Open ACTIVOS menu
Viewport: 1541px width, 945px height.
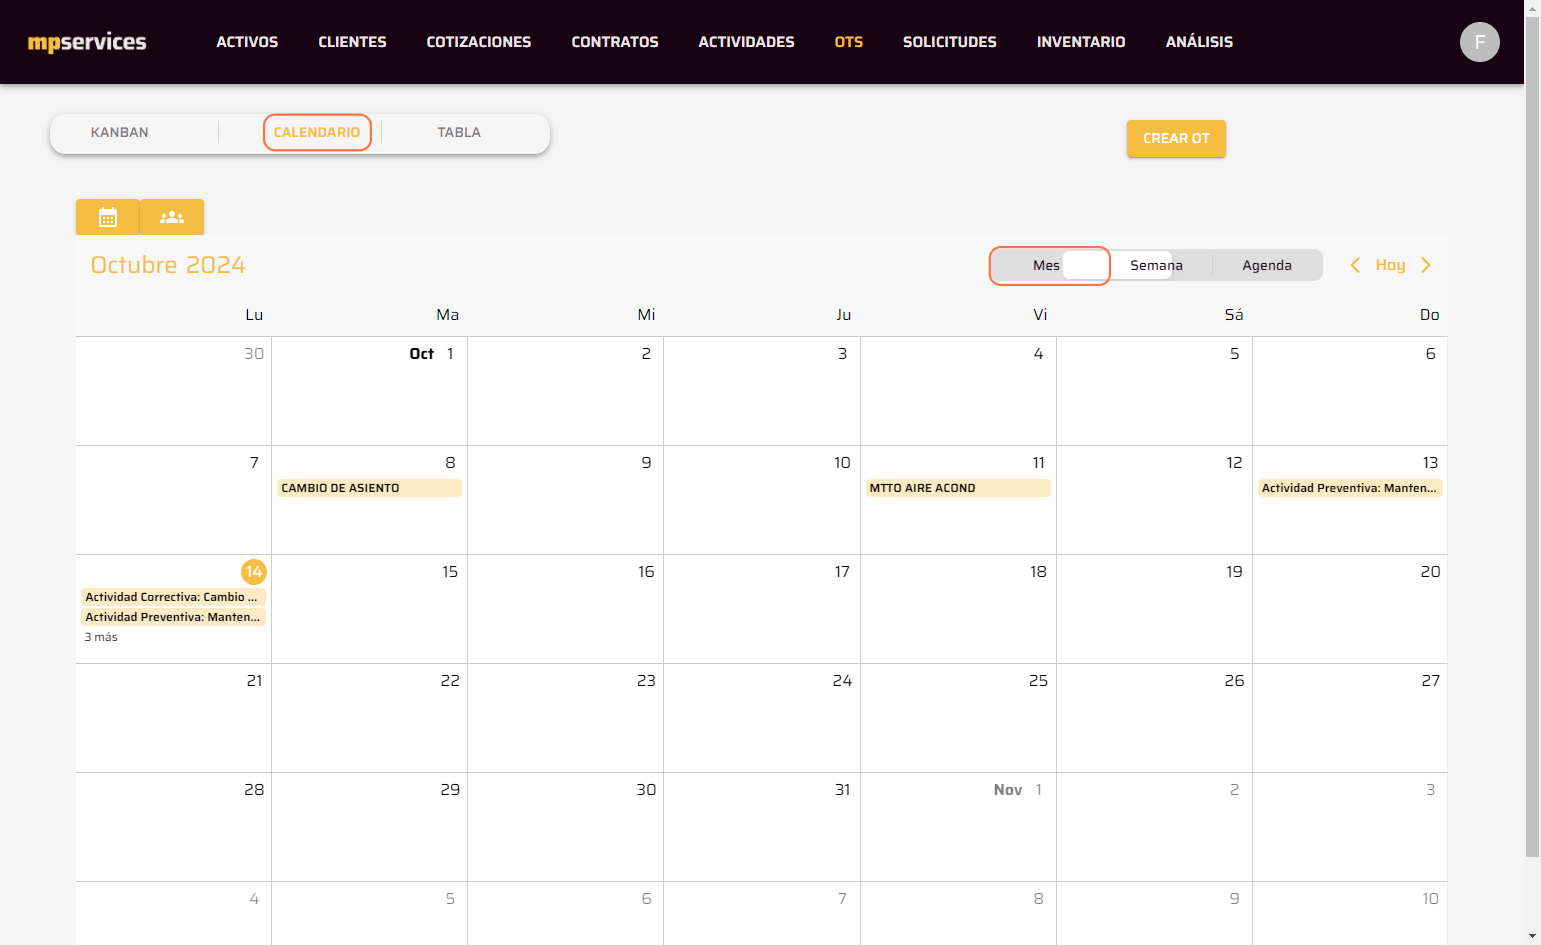click(247, 42)
